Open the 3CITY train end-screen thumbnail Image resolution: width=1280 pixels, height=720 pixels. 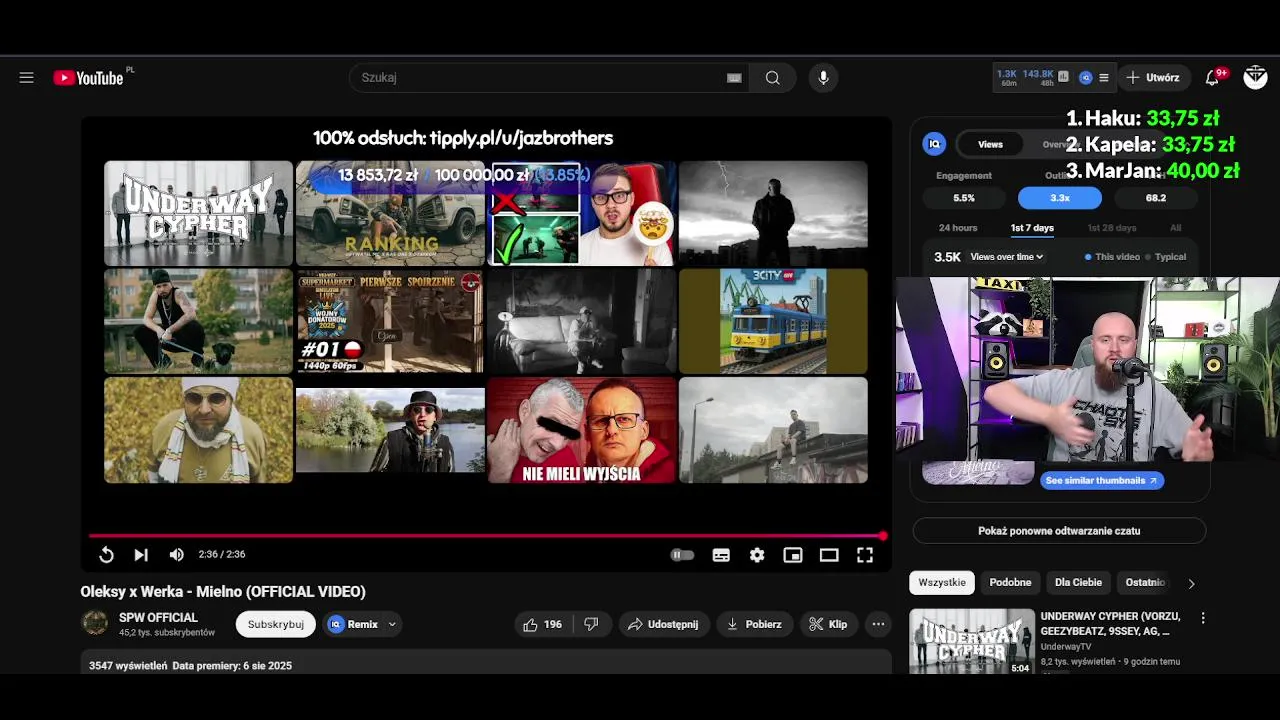[773, 321]
